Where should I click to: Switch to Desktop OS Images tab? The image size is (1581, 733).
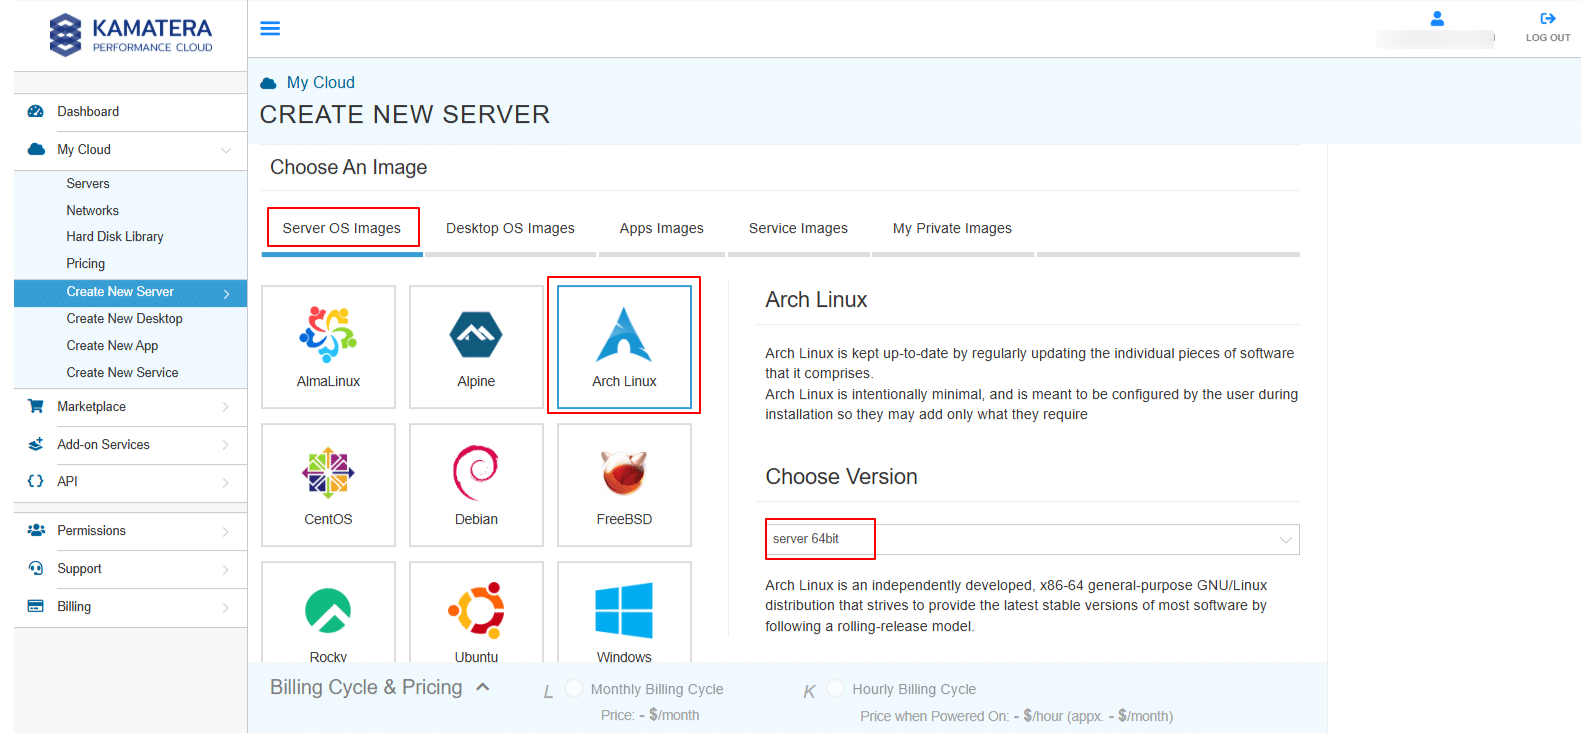510,228
